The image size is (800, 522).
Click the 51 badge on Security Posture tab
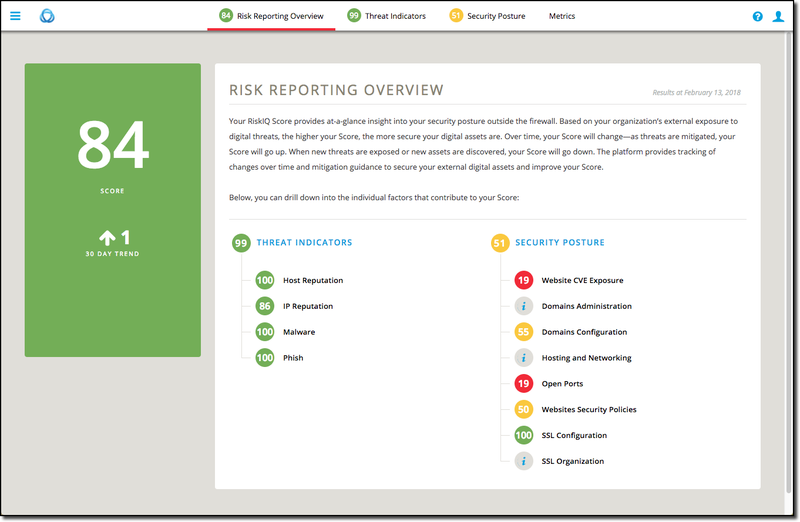point(456,15)
